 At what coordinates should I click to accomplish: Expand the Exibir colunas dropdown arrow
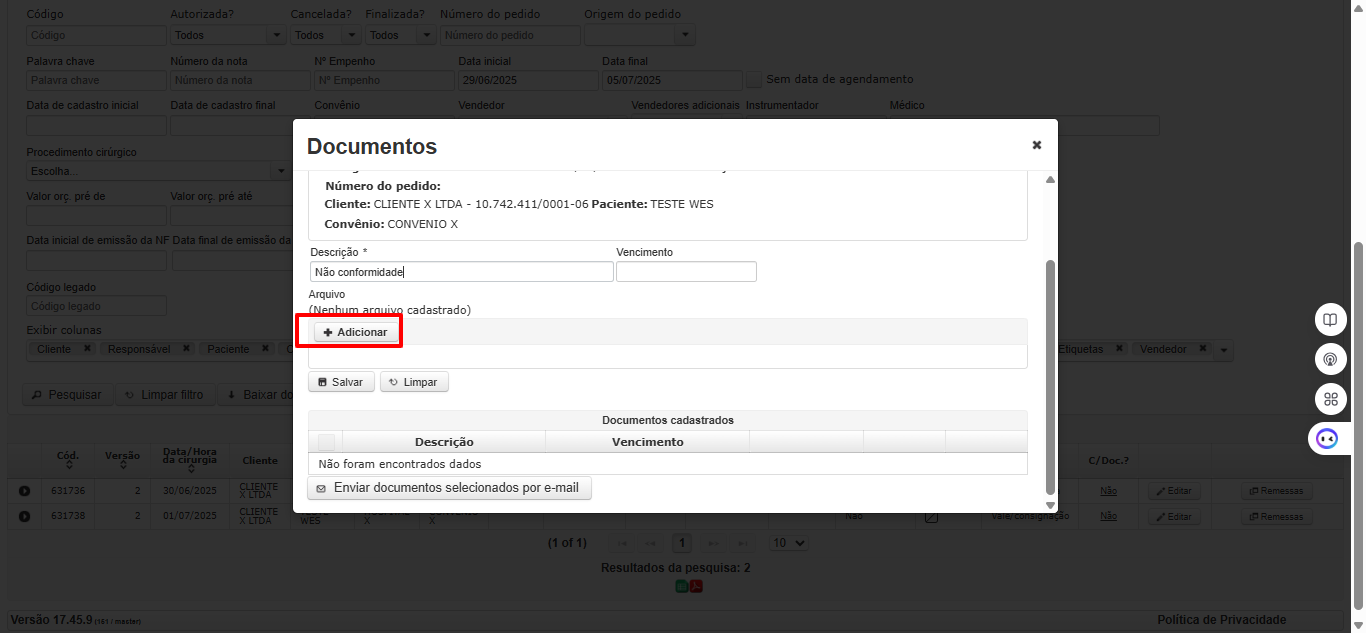[1224, 350]
